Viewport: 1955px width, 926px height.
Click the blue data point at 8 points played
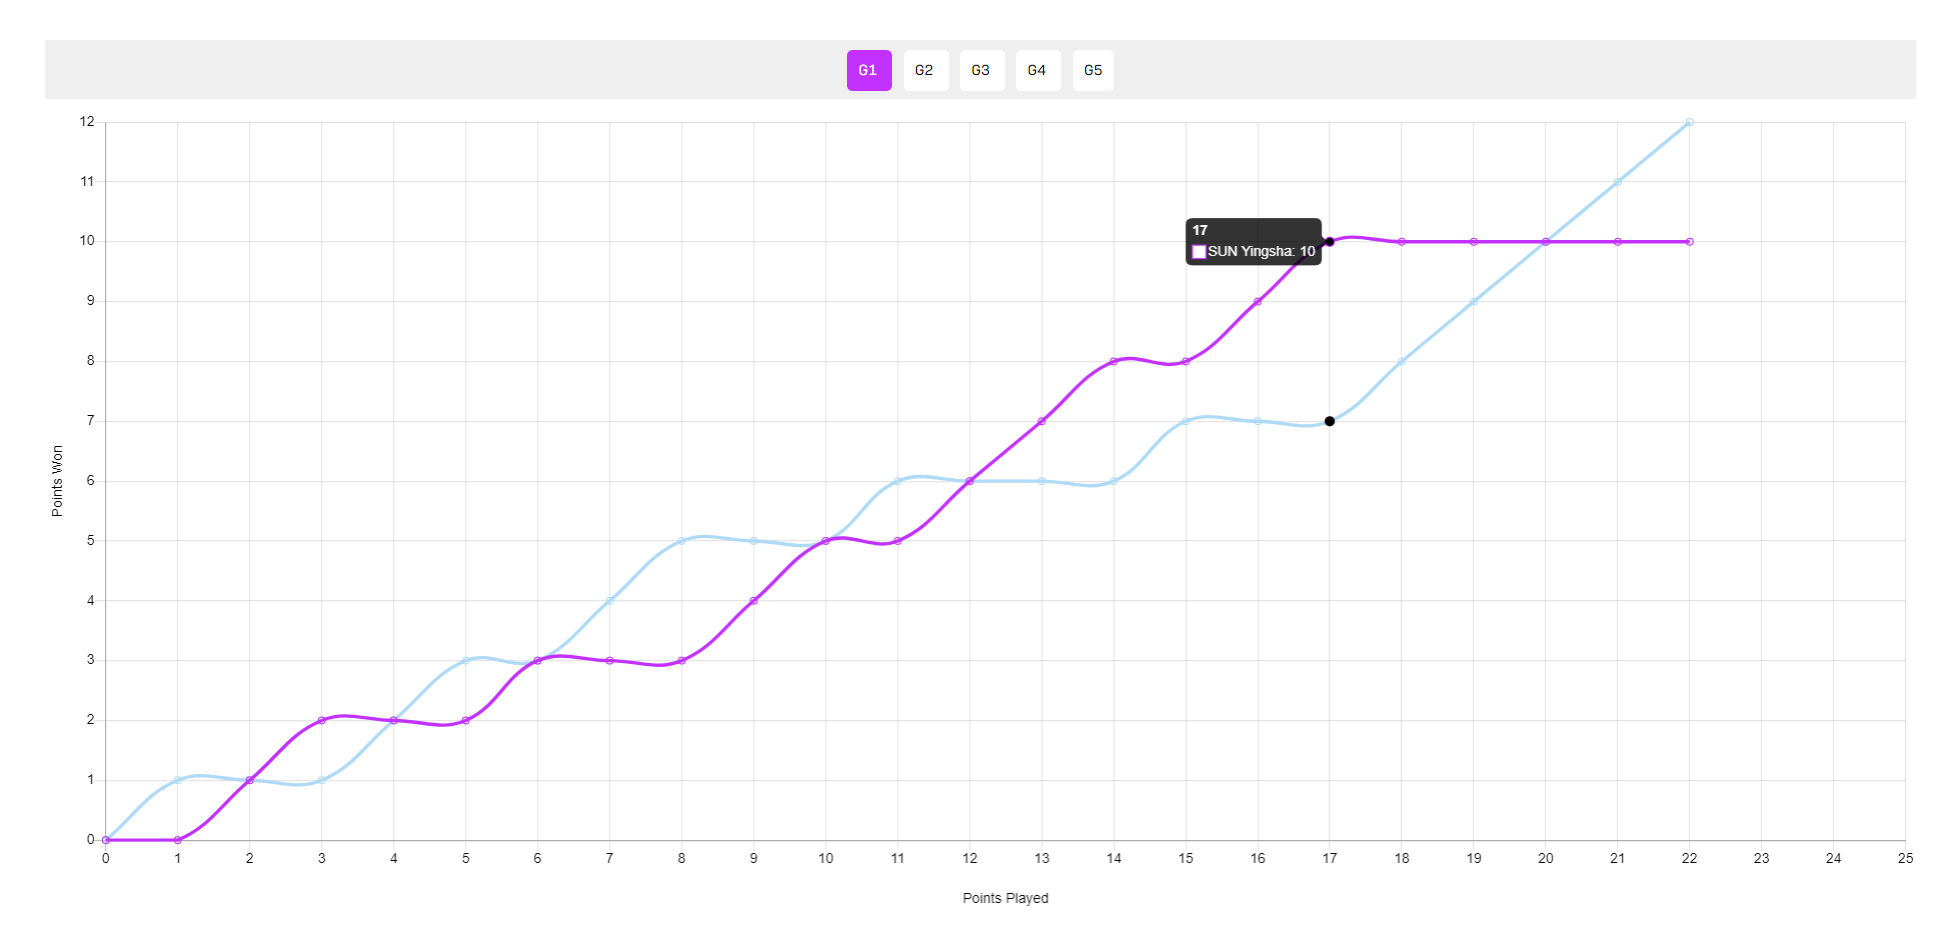[x=681, y=541]
